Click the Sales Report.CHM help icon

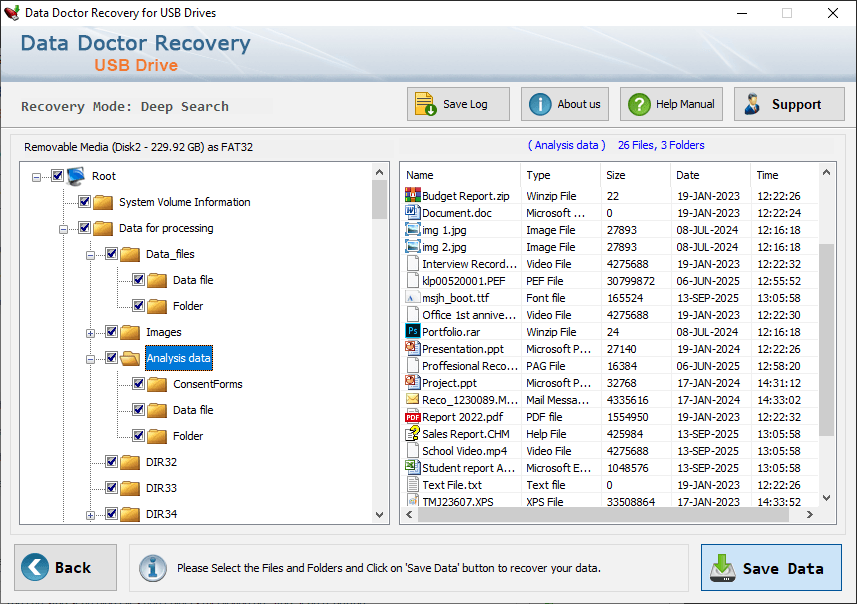[x=413, y=433]
